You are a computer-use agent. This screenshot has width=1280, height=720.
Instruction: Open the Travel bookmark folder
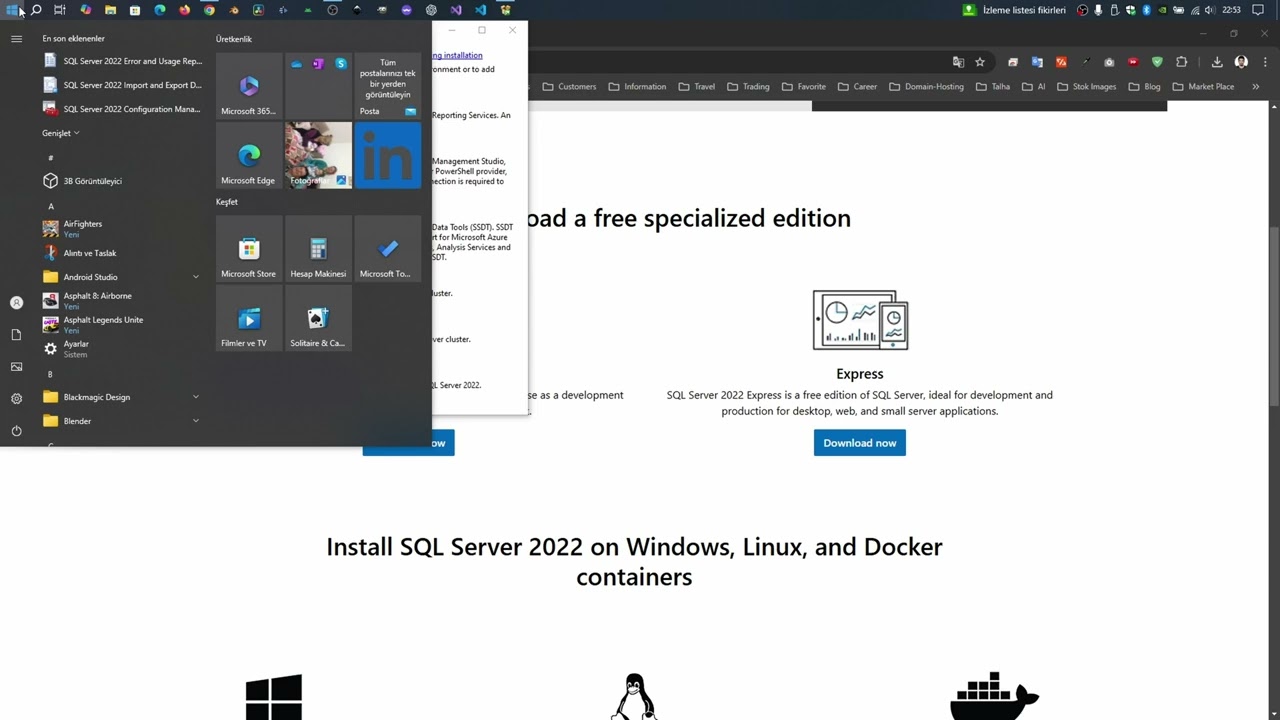click(x=697, y=87)
